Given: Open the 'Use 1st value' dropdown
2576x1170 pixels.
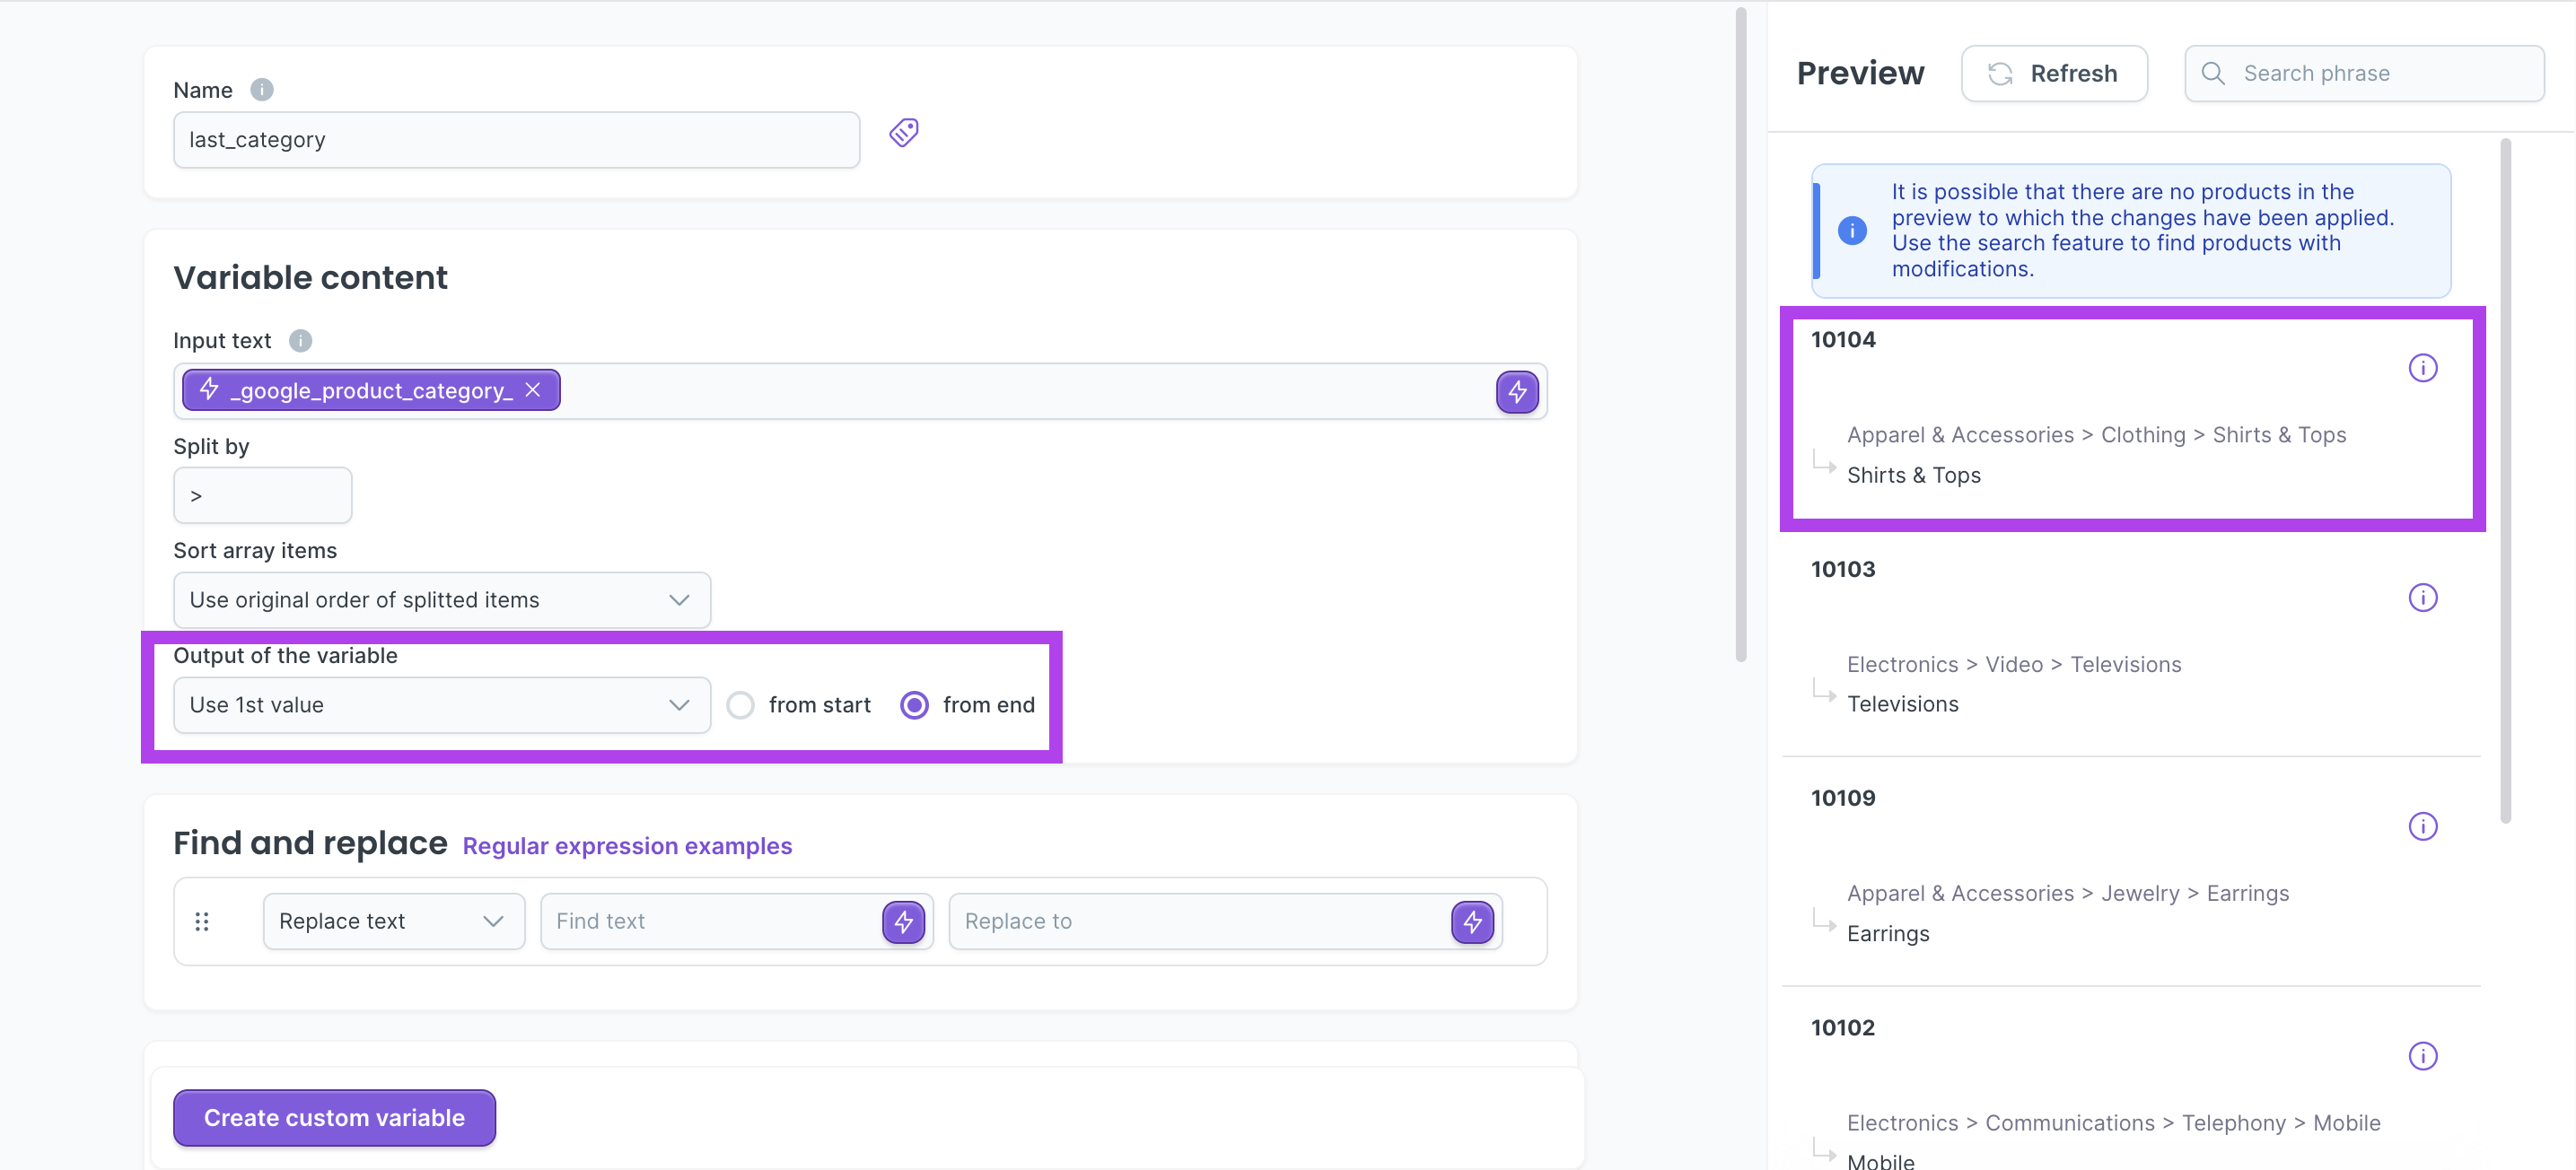Looking at the screenshot, I should coord(441,705).
